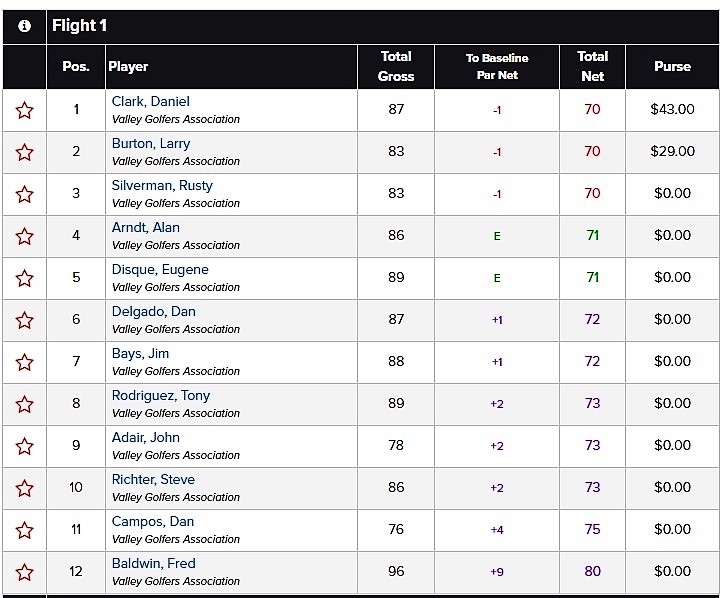This screenshot has height=598, width=721.
Task: Toggle the star beside Alan Arndt
Action: coord(24,236)
